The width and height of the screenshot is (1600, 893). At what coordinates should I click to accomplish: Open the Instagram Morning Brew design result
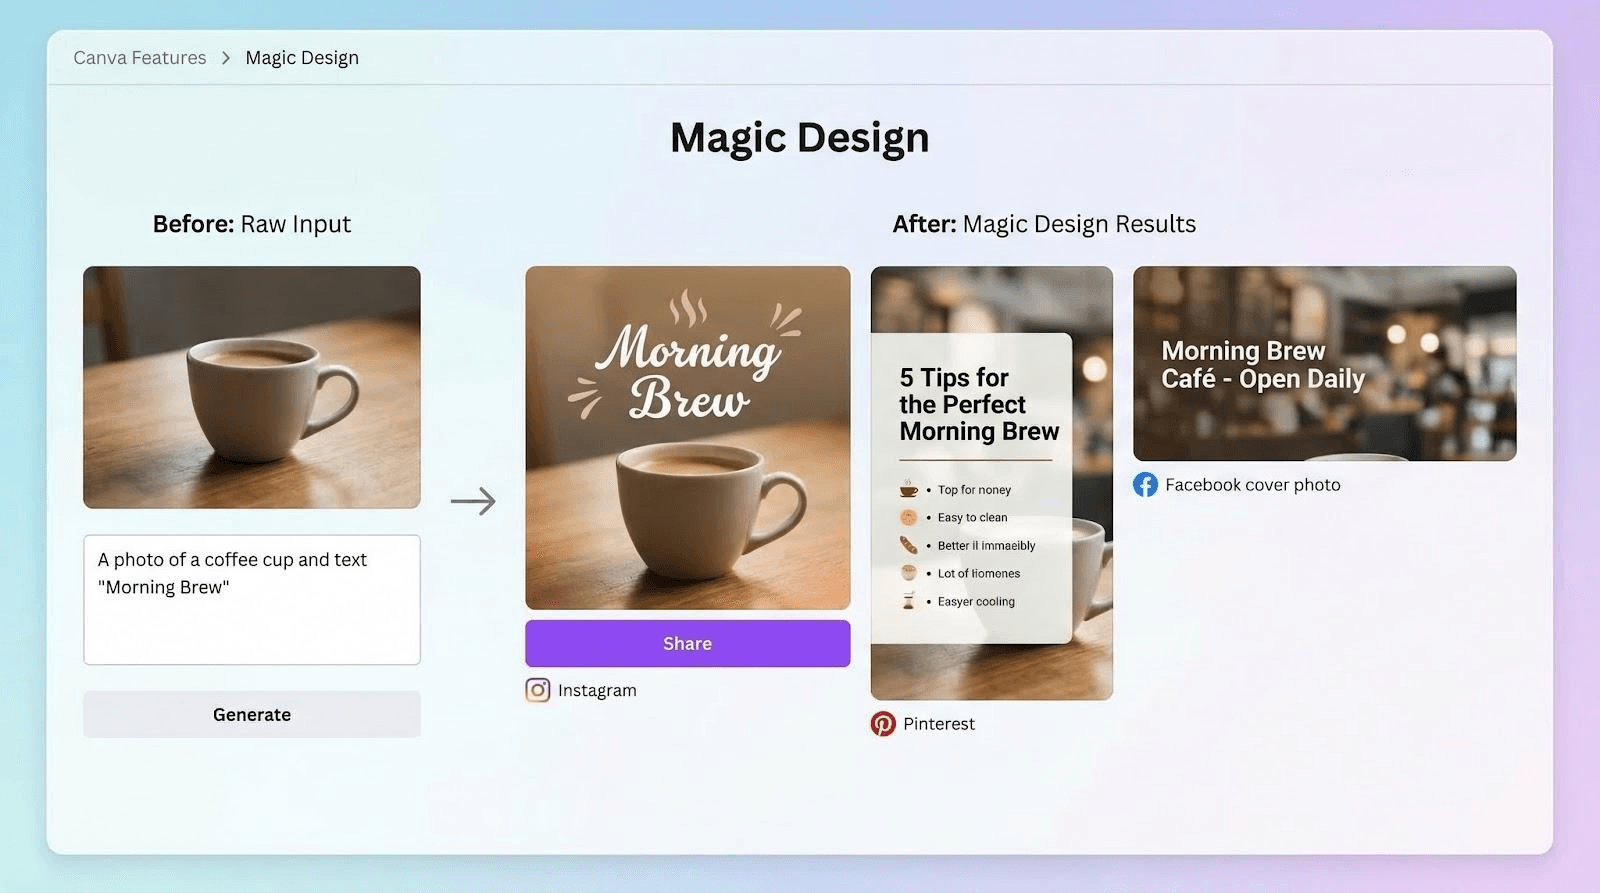[688, 437]
